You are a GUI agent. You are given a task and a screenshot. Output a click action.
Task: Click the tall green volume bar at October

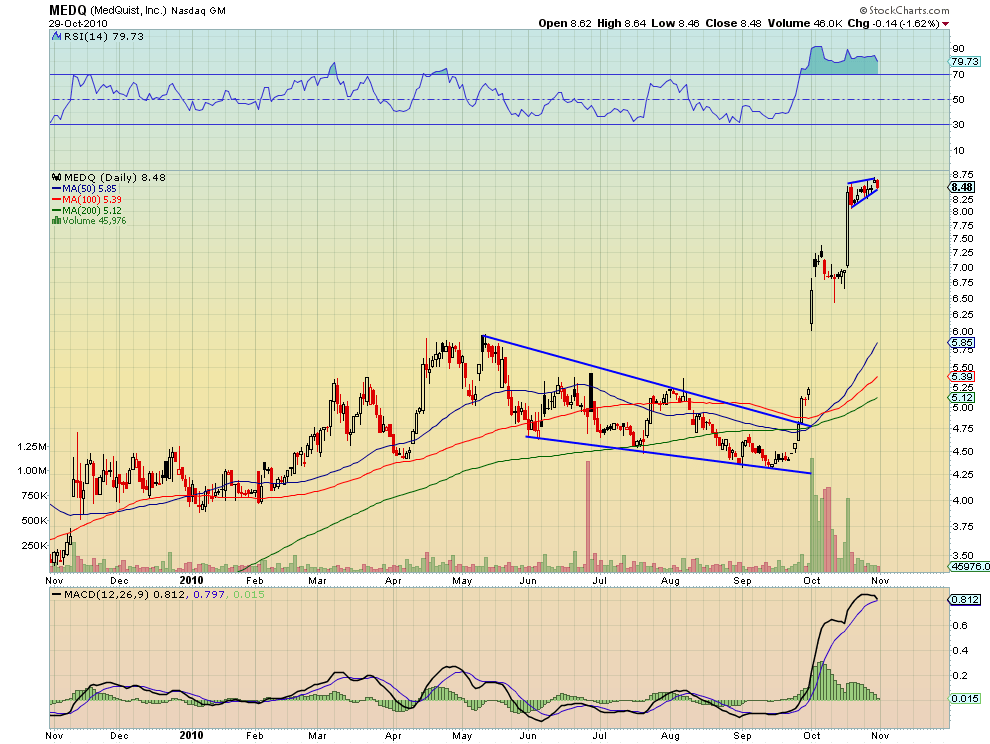click(811, 515)
